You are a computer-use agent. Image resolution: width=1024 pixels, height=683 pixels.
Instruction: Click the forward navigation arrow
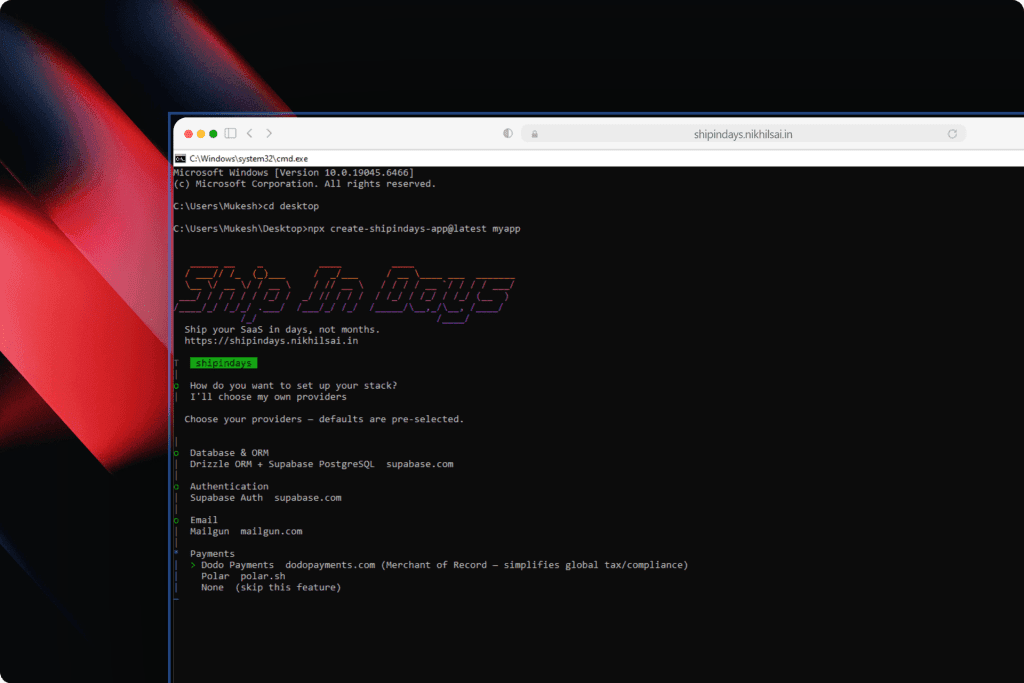tap(268, 132)
